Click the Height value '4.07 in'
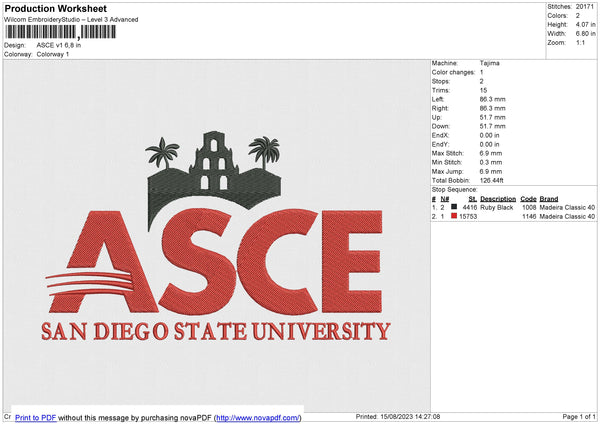This screenshot has height=424, width=600. tap(585, 24)
